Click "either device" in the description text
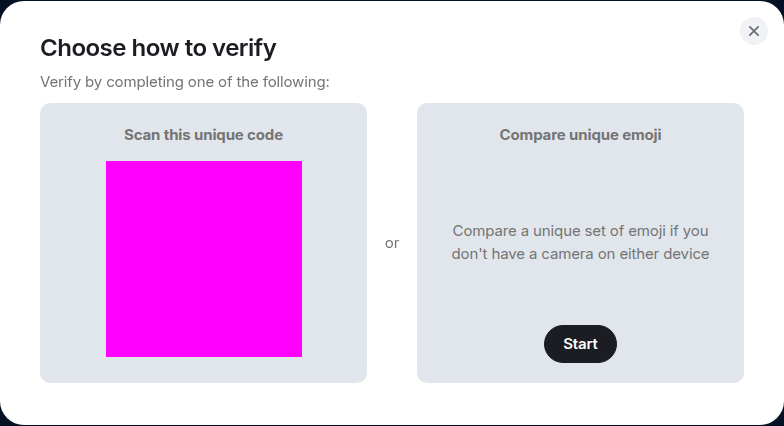The image size is (784, 426). [x=663, y=254]
